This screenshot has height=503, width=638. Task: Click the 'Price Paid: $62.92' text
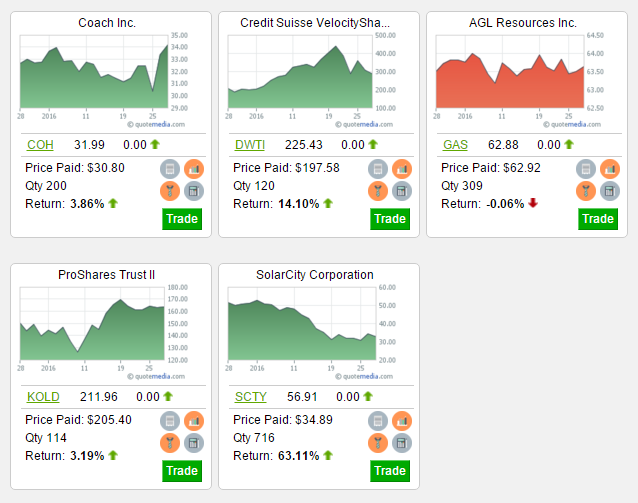(x=491, y=168)
